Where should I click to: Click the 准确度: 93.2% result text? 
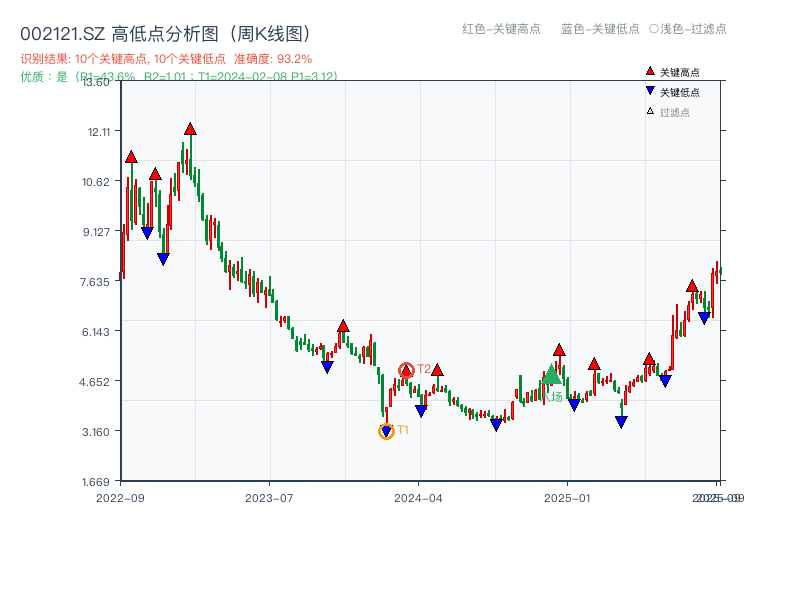[270, 58]
